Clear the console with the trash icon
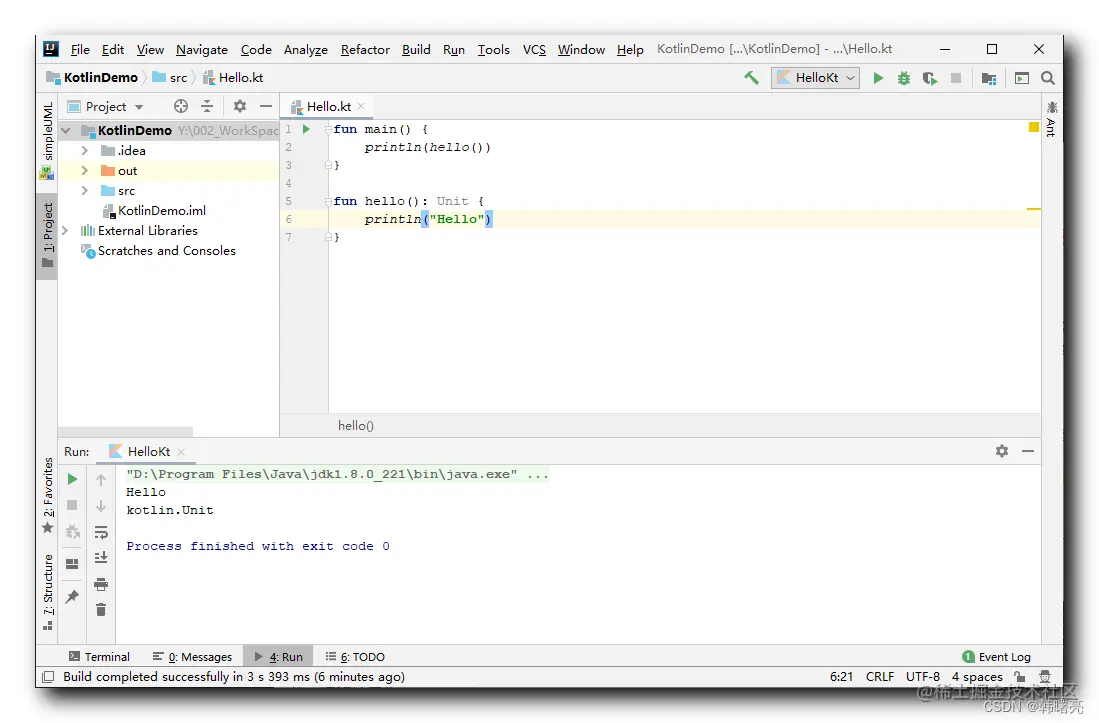 point(101,610)
